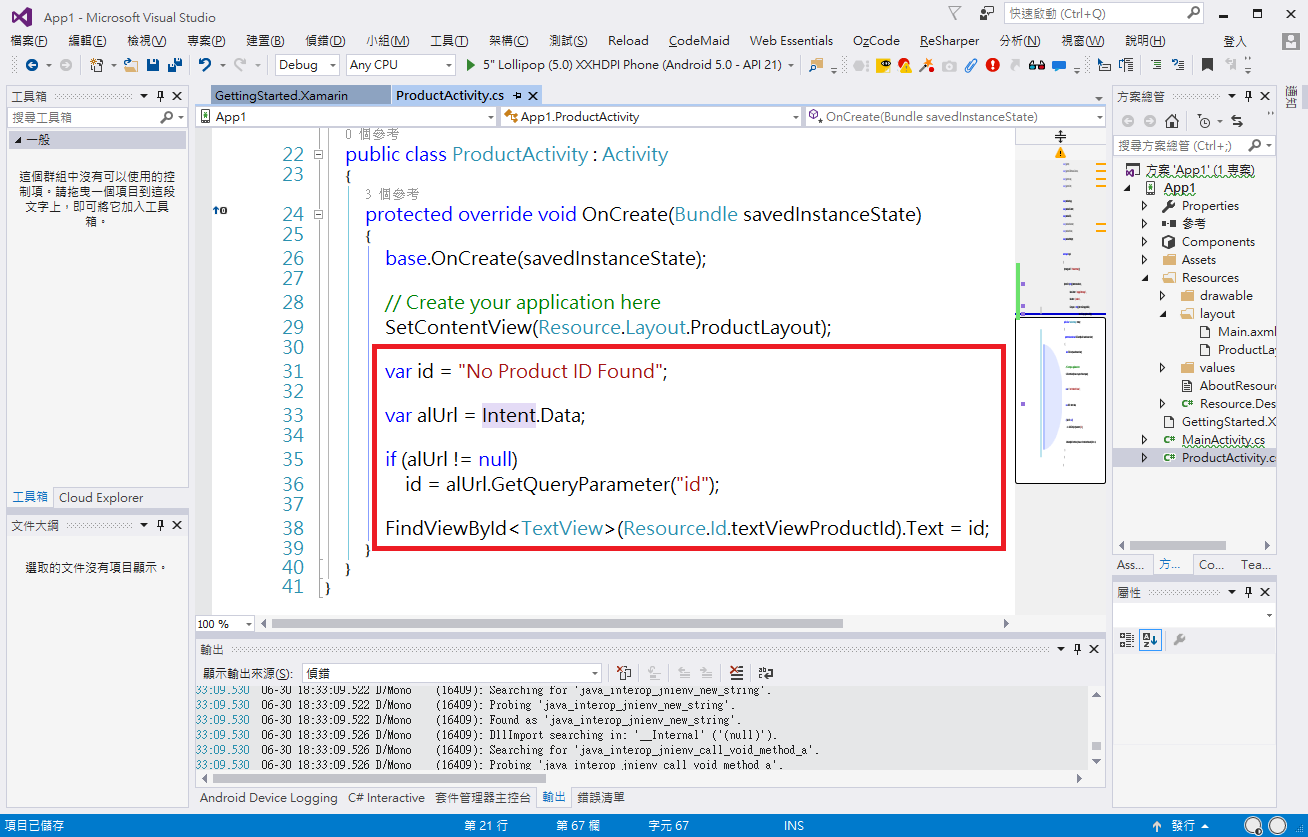Click the sign-in 登入 link
The image size is (1308, 837).
1235,41
